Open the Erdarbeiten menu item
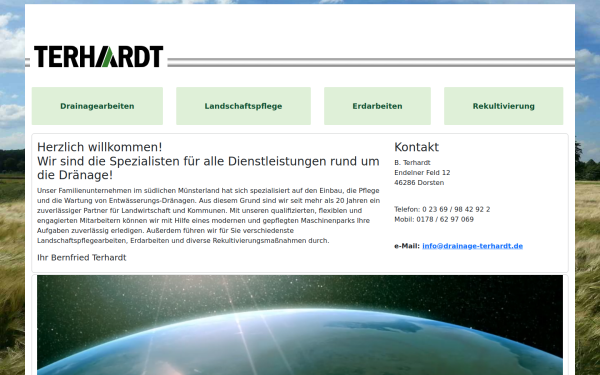The width and height of the screenshot is (600, 375). click(x=377, y=106)
